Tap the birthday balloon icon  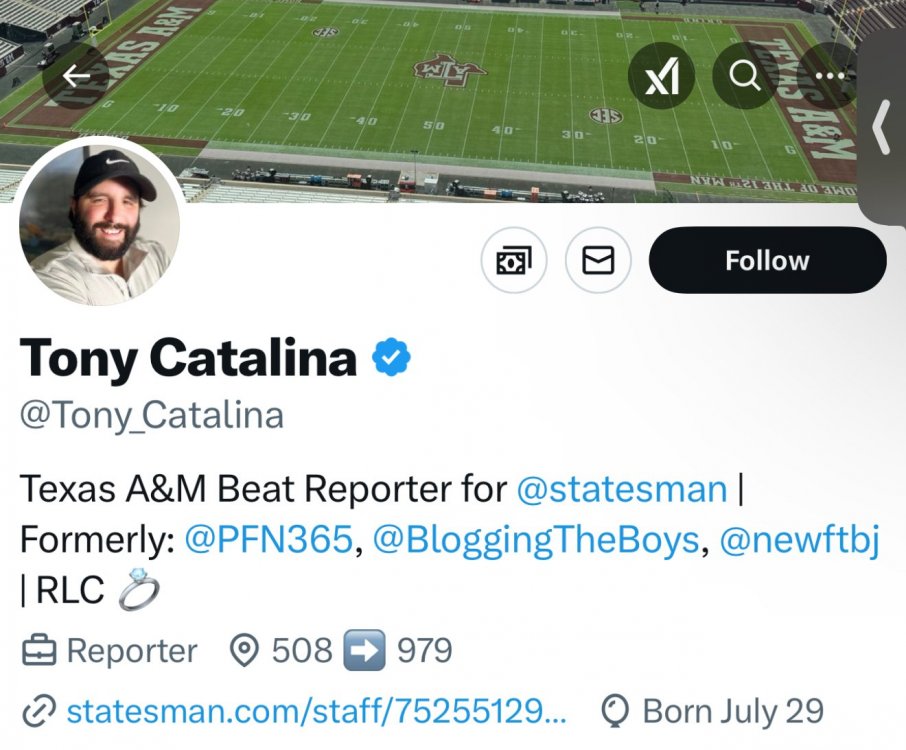[x=615, y=712]
